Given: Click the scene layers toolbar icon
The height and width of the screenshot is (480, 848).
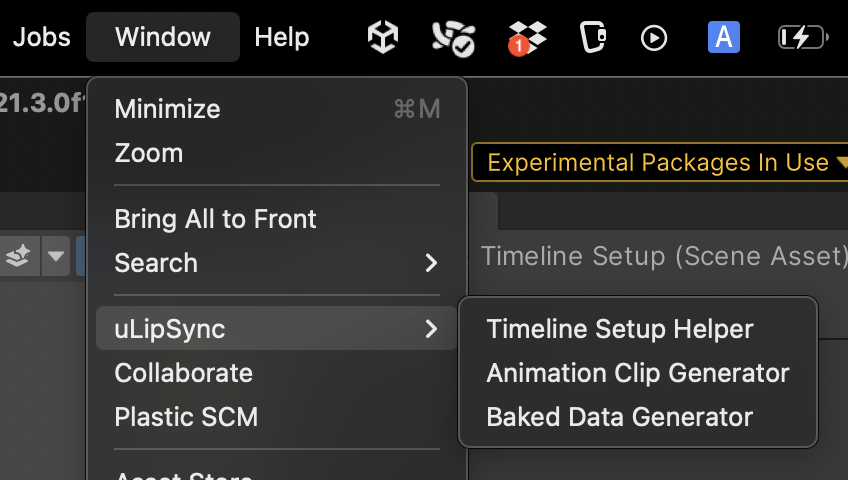Looking at the screenshot, I should [18, 256].
